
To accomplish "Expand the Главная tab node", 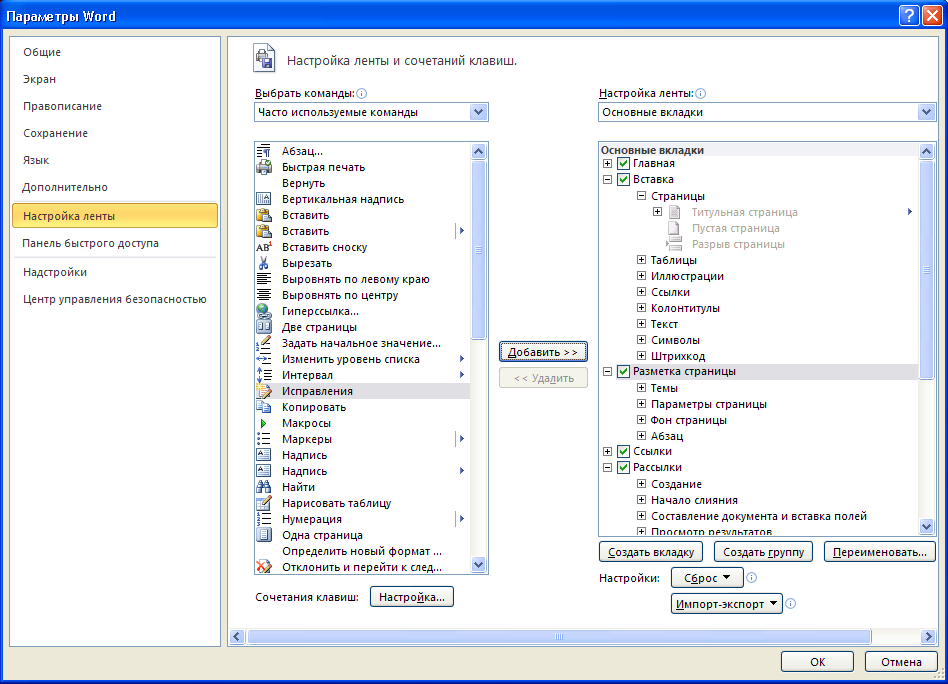I will 608,163.
